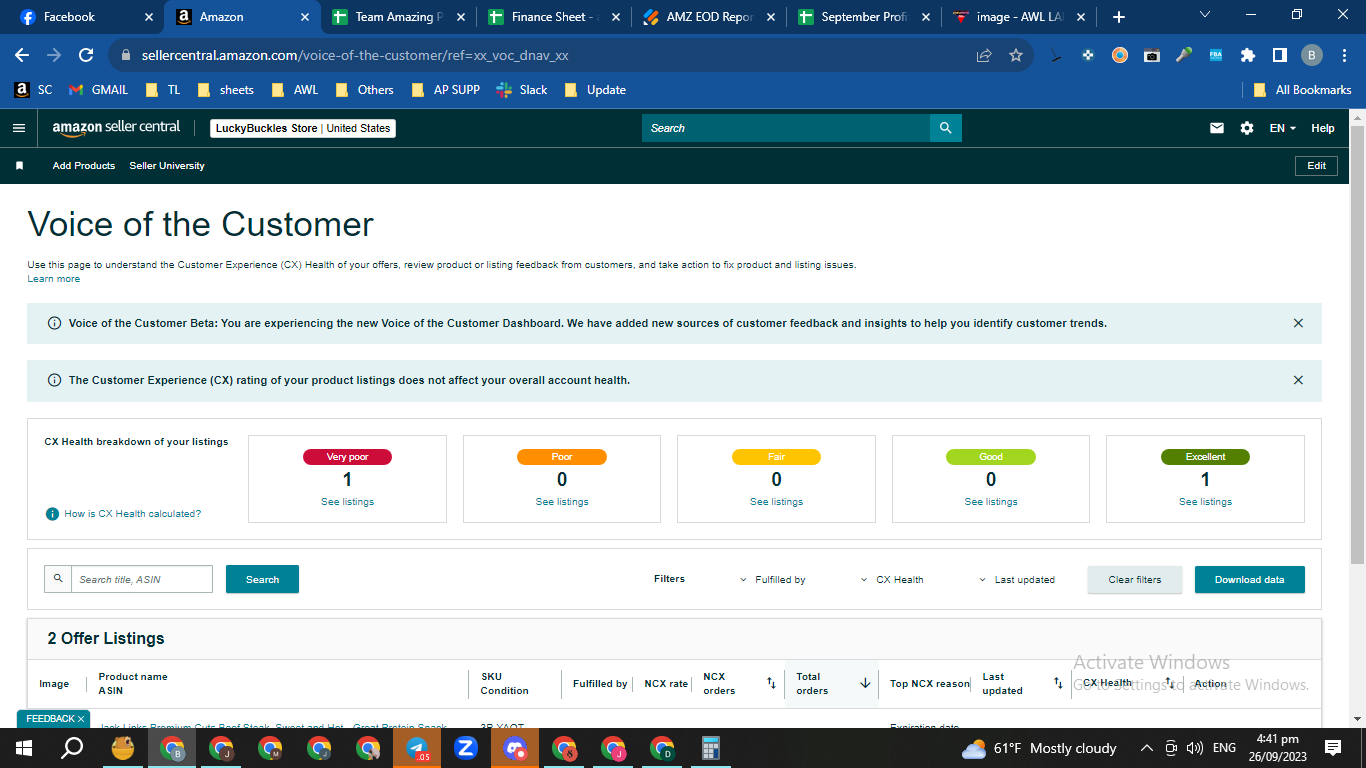Open the Chrome three-dot menu
This screenshot has height=768, width=1366.
1344,56
